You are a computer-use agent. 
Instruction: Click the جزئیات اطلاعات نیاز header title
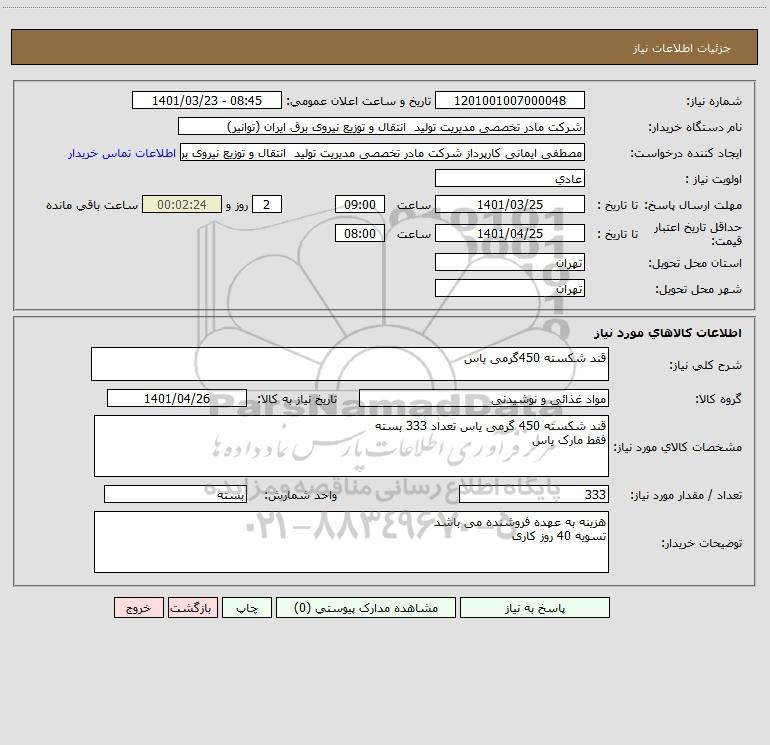(682, 48)
